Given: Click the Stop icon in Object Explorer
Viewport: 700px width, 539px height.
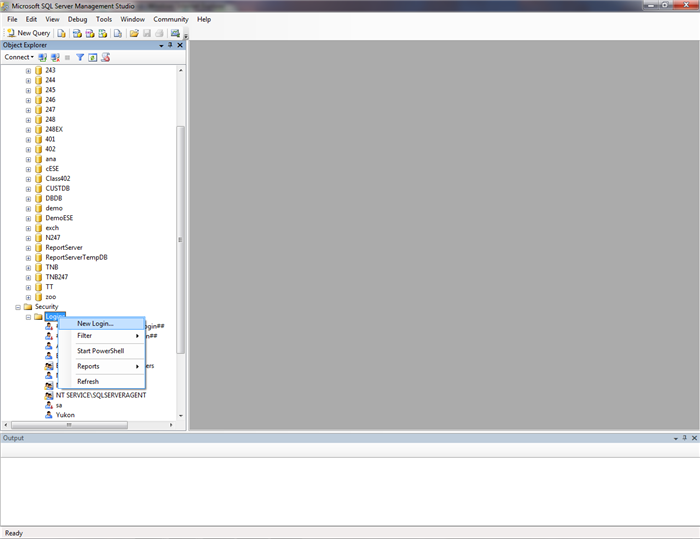Looking at the screenshot, I should click(67, 58).
